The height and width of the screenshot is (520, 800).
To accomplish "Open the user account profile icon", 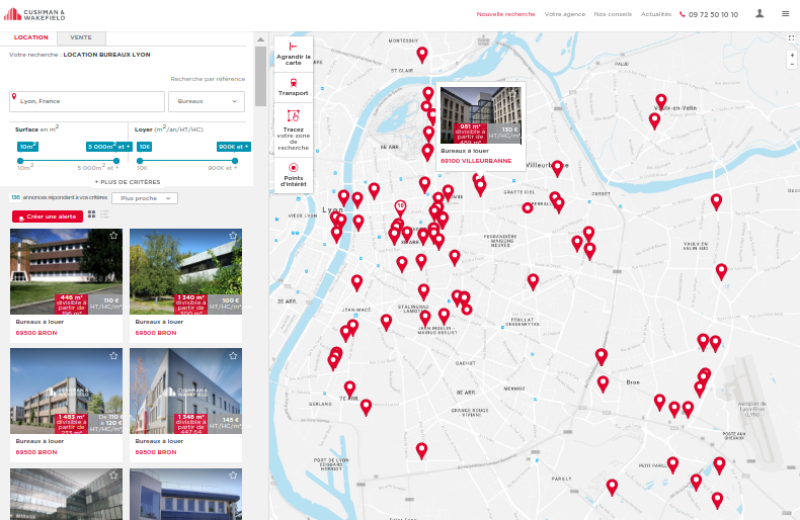I will [x=760, y=14].
